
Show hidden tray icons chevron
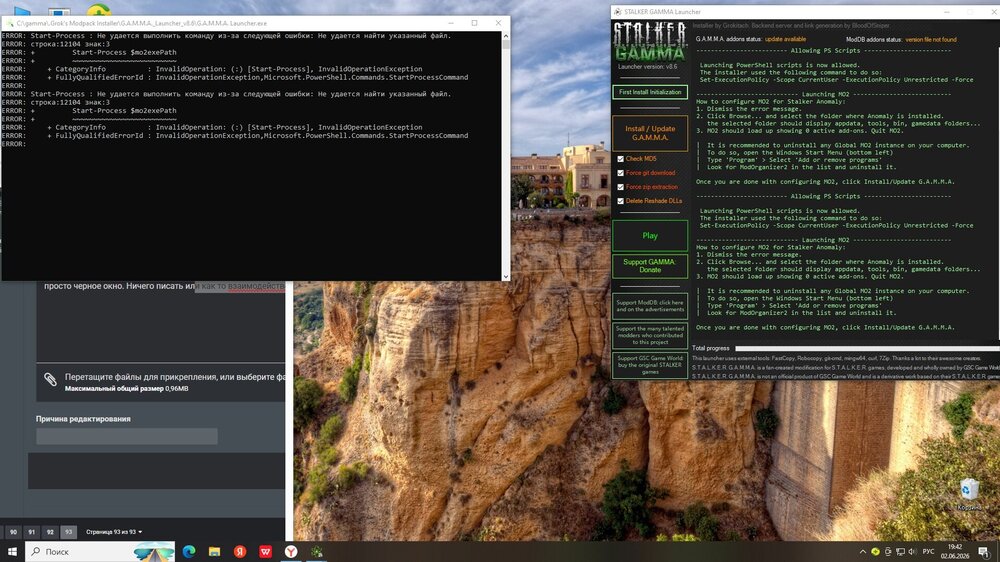coord(863,552)
